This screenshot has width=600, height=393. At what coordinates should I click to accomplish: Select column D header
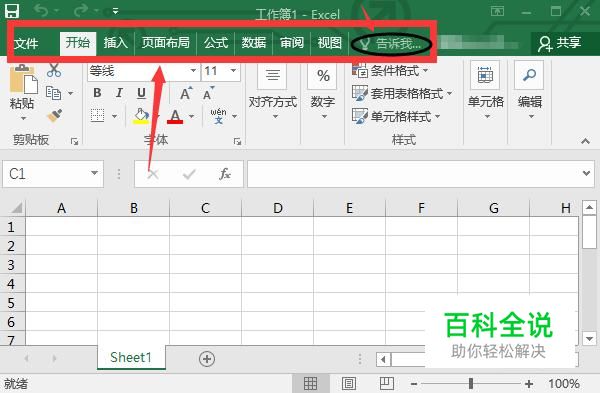(278, 208)
